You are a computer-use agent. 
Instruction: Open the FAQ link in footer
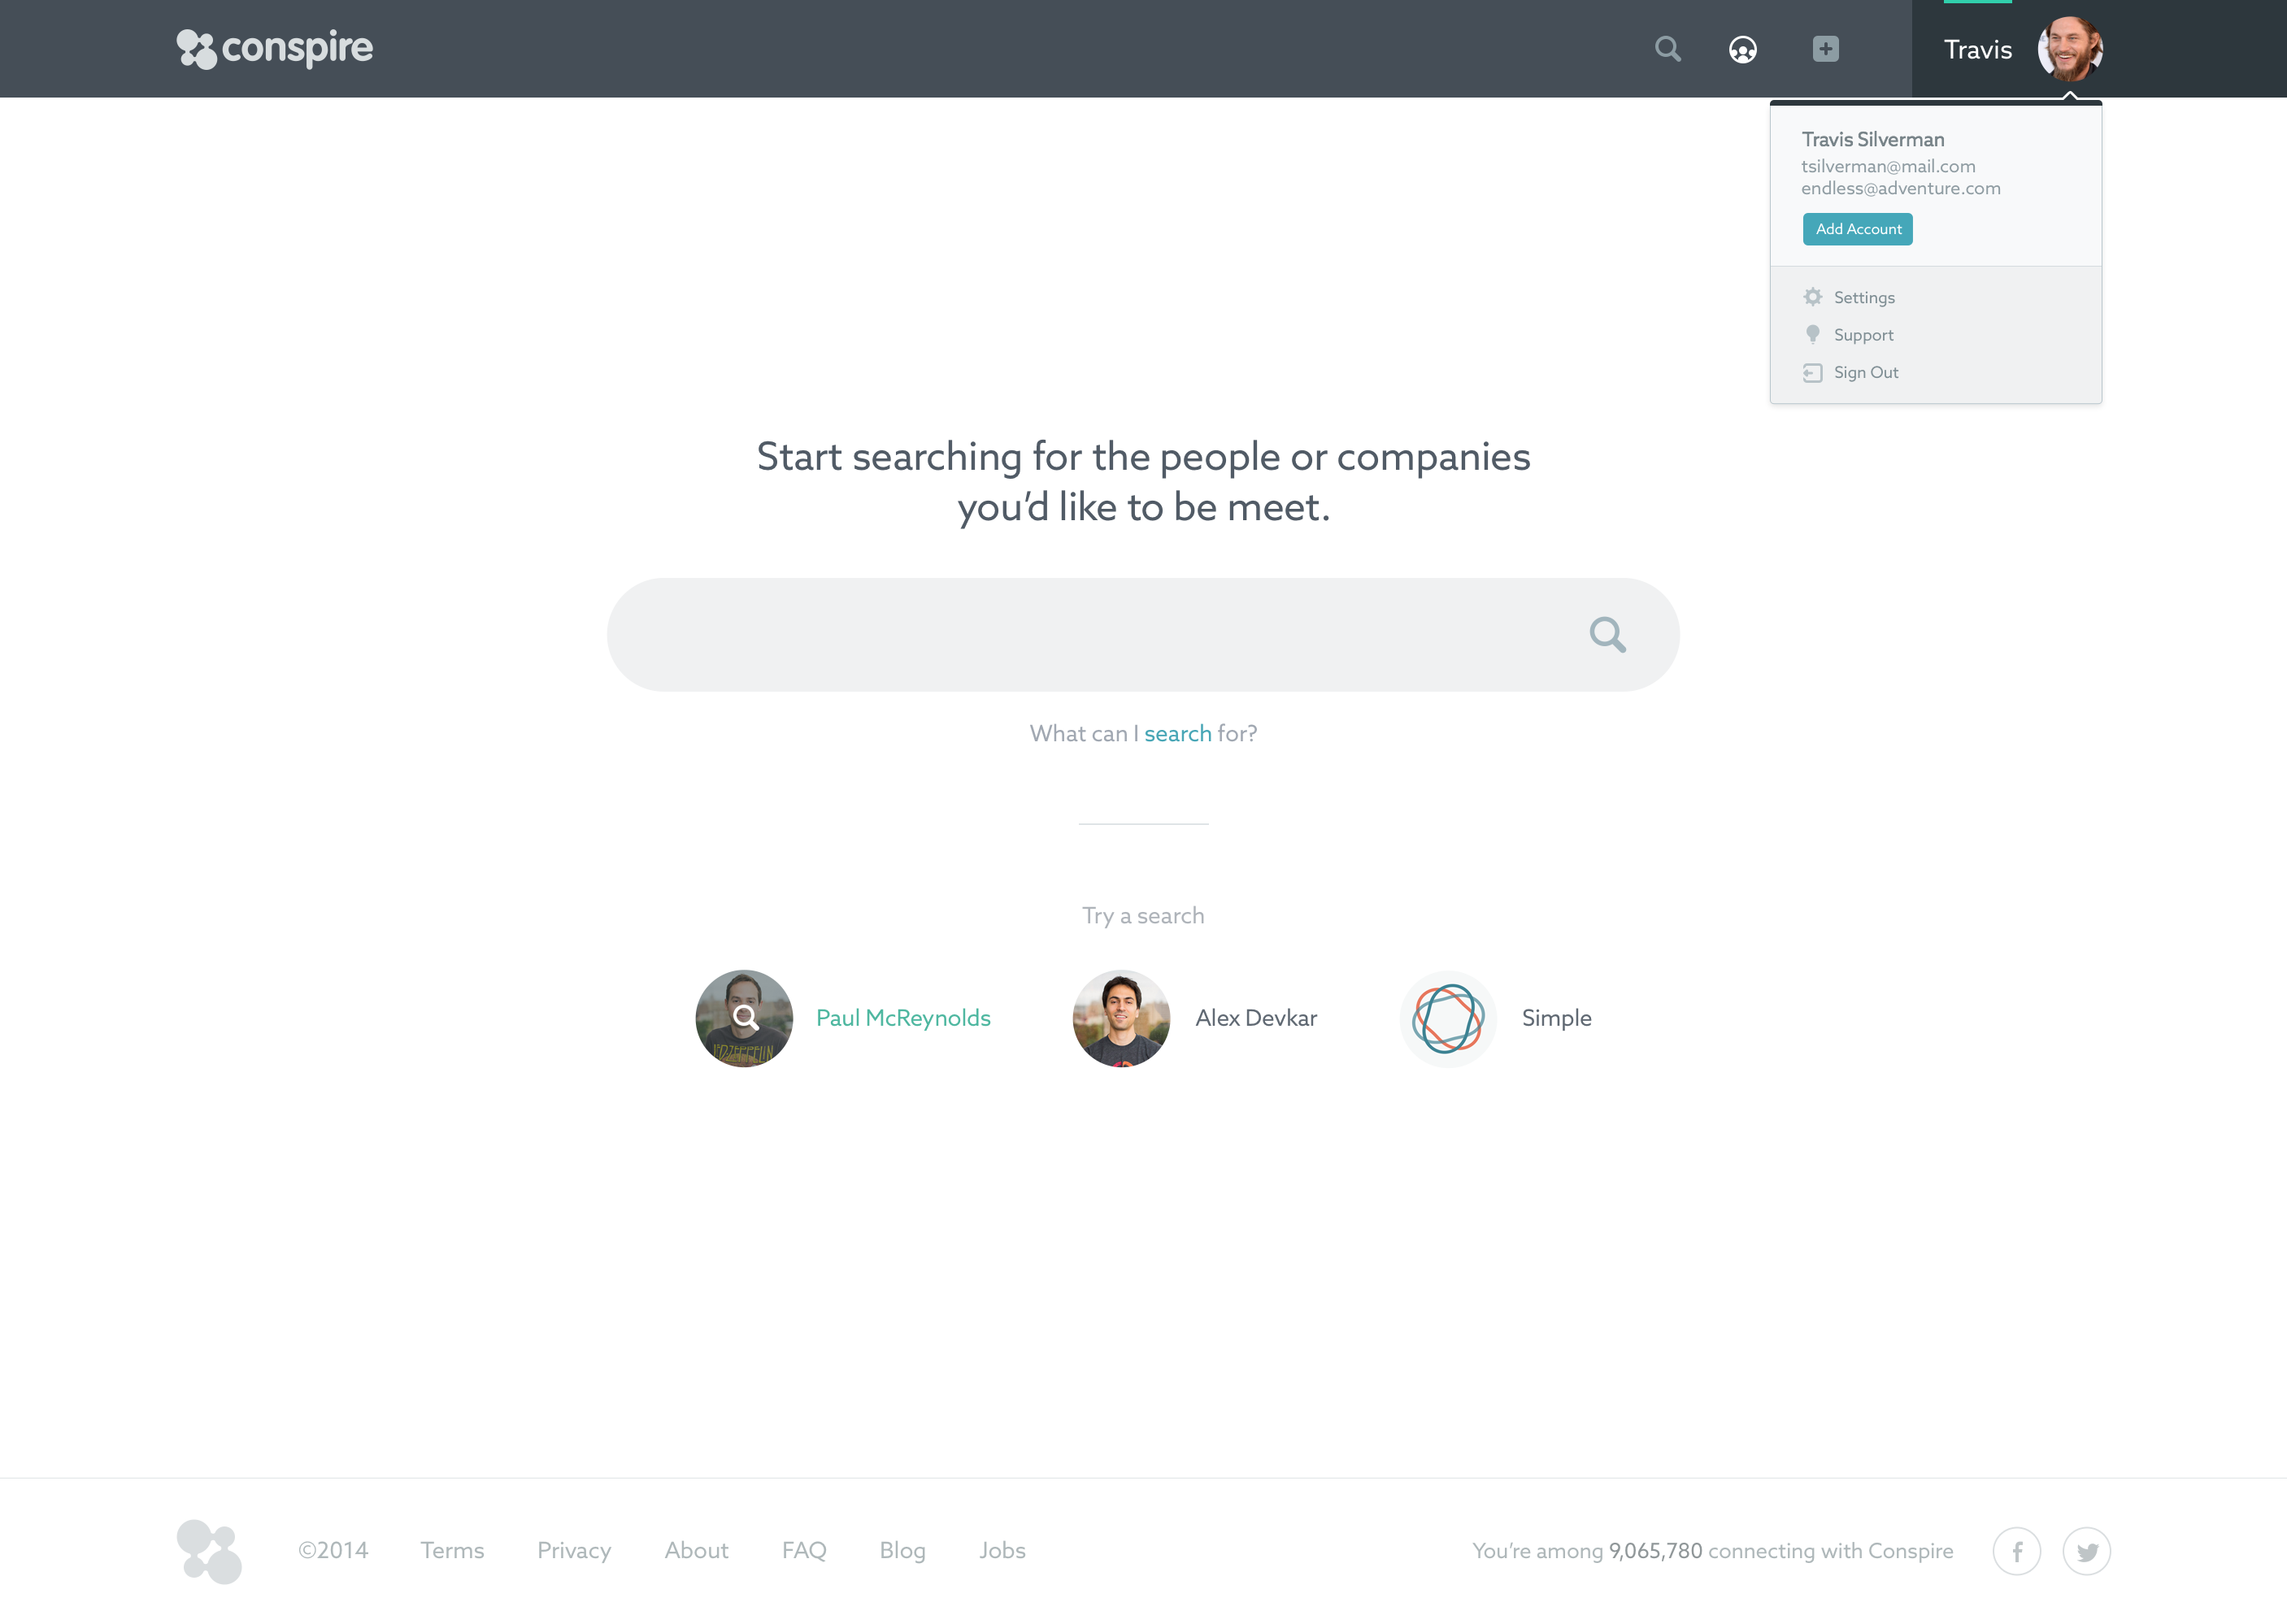(x=803, y=1550)
